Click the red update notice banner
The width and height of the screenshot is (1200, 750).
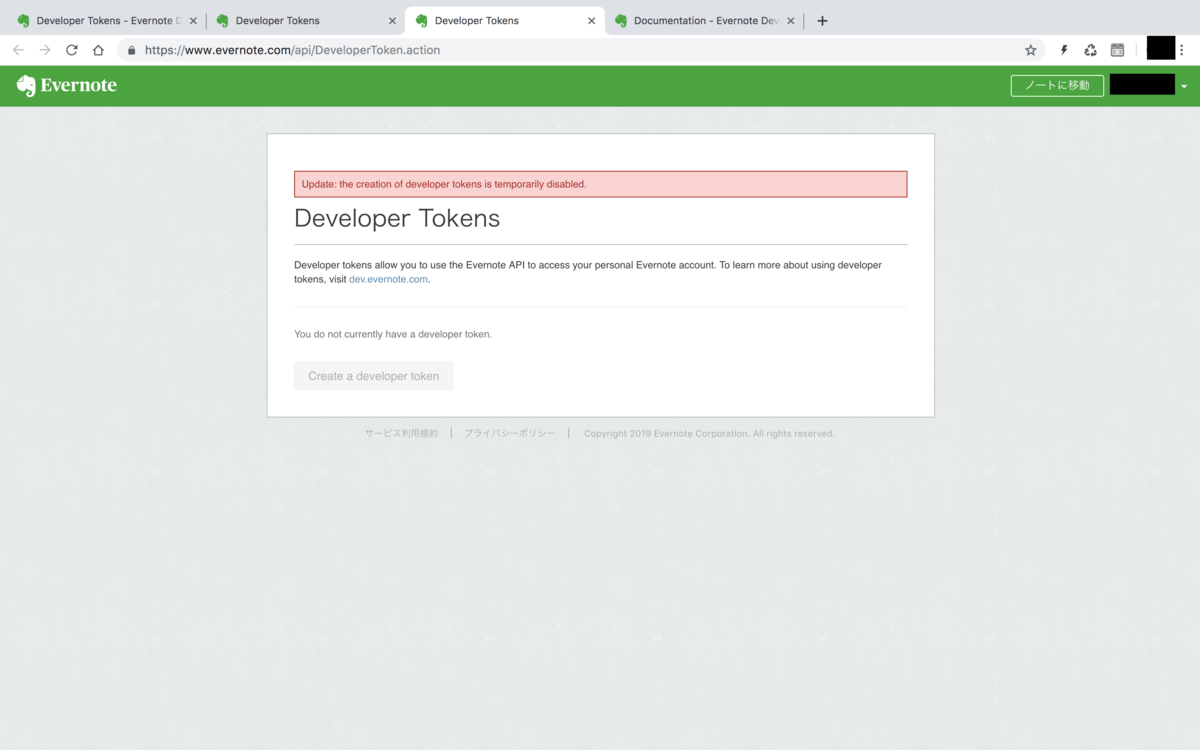pos(600,184)
